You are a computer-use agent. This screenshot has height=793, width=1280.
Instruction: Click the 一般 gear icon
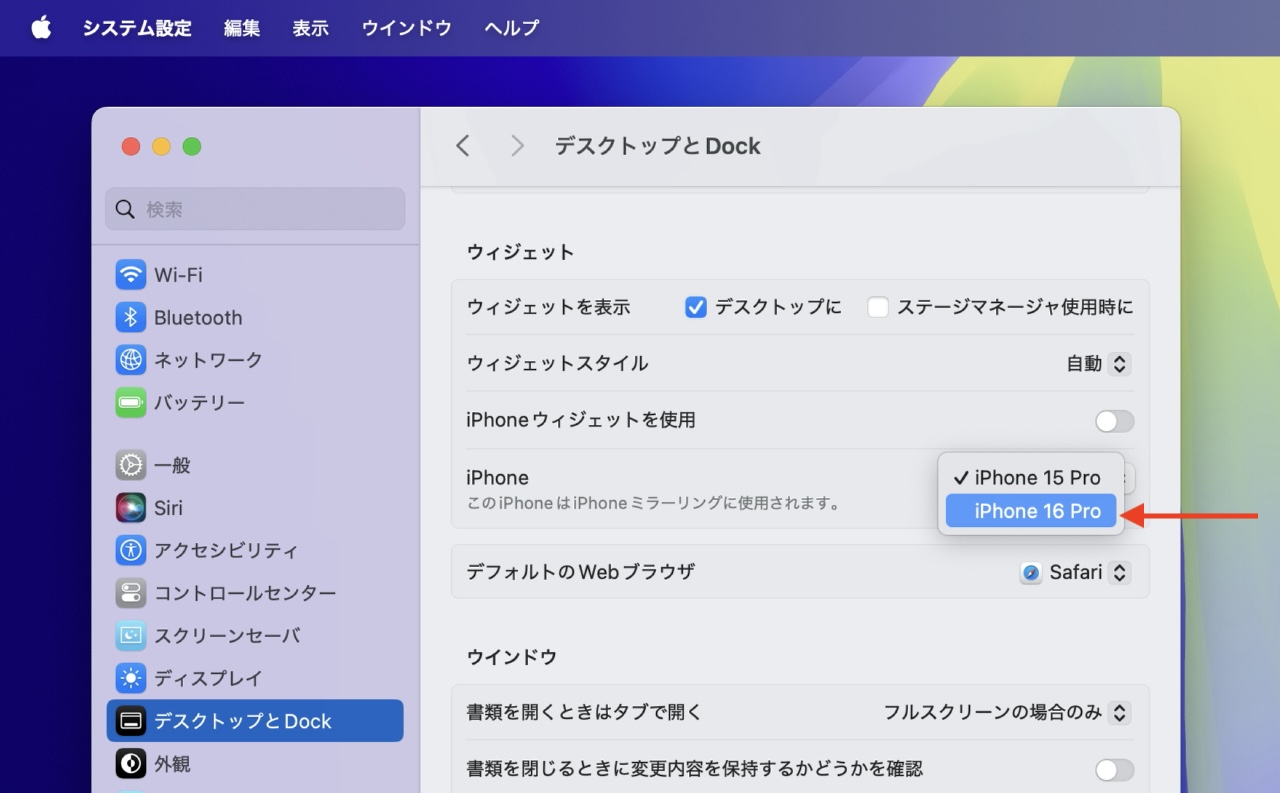tap(130, 465)
